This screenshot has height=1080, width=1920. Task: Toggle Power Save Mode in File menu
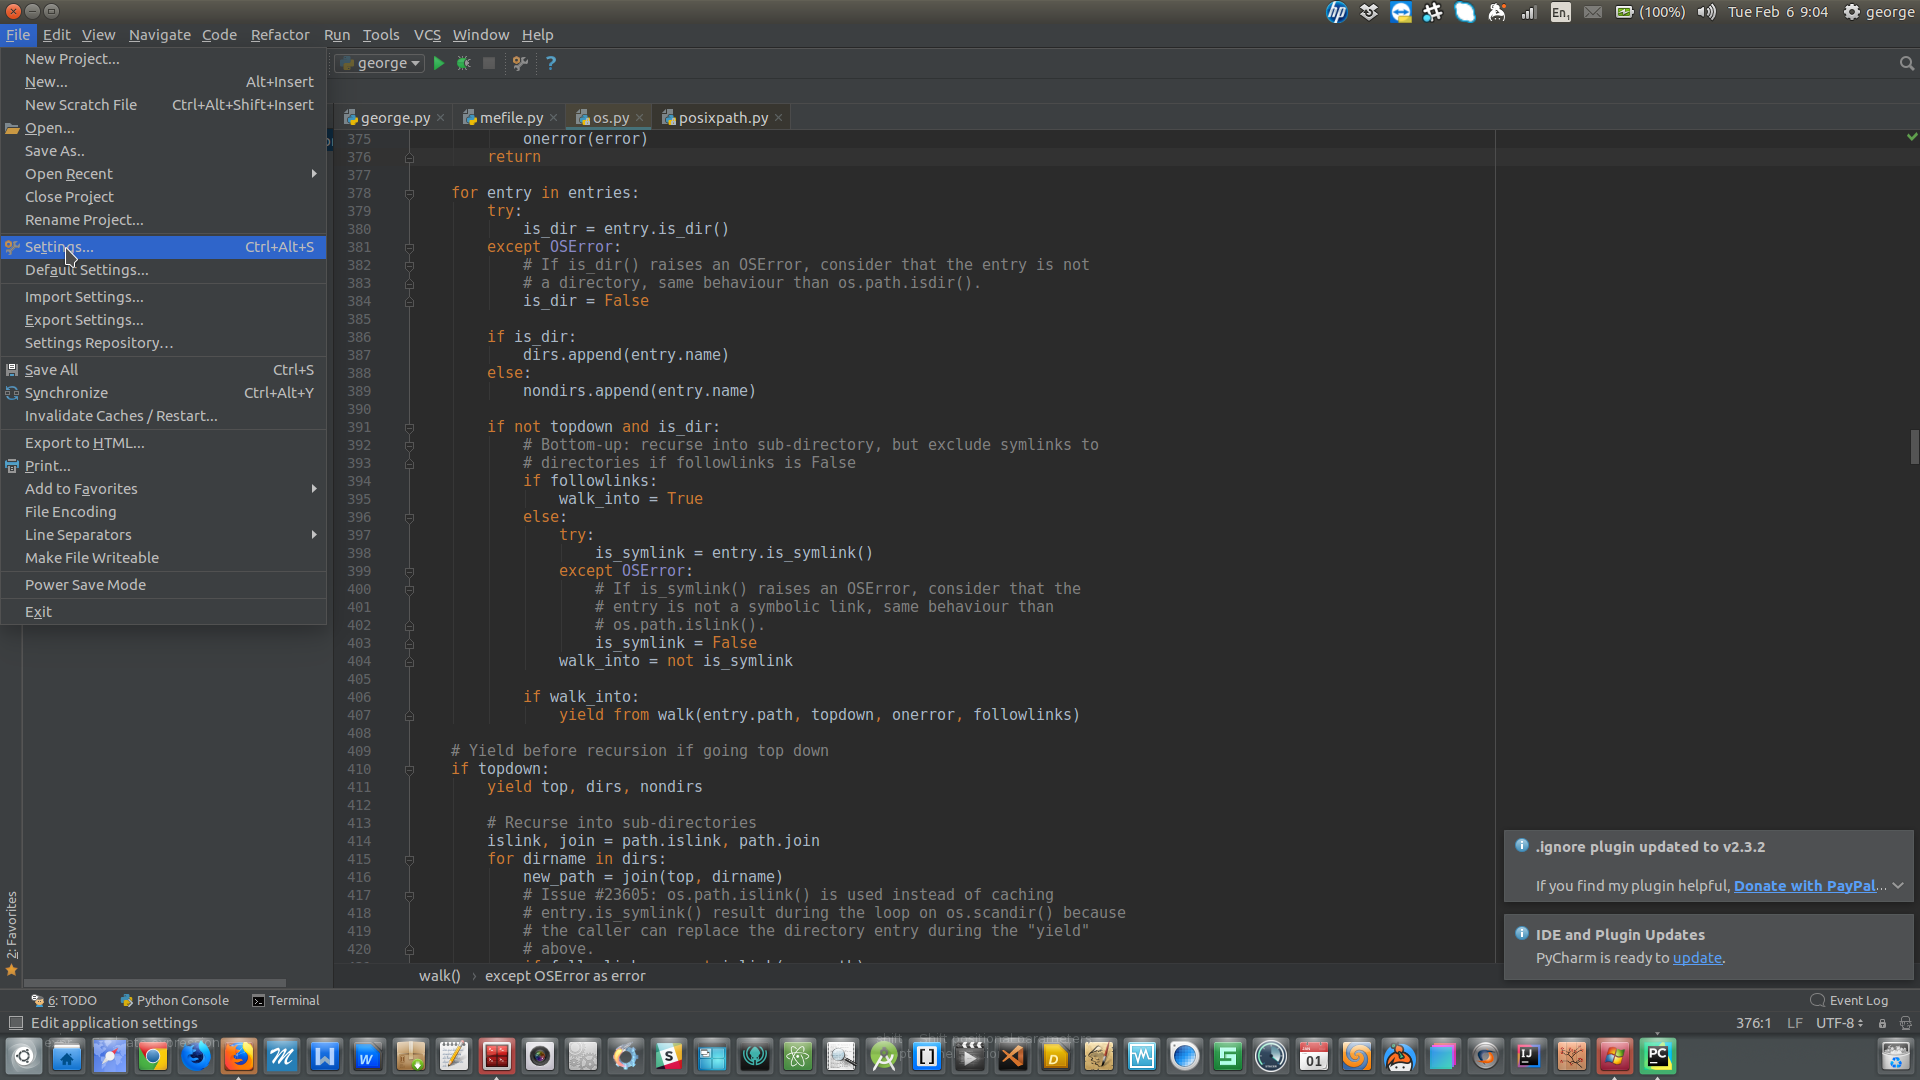click(85, 584)
